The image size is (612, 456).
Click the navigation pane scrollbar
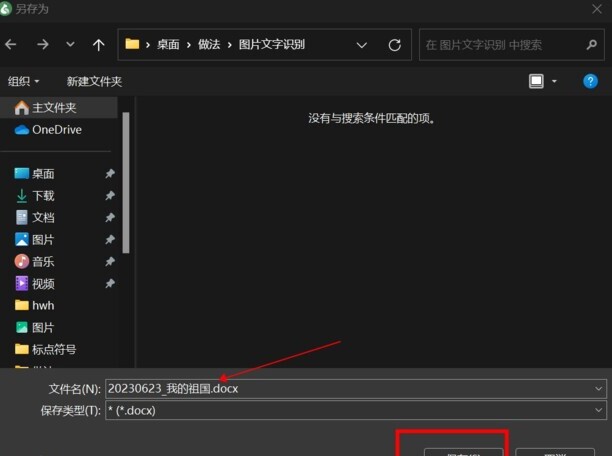click(x=126, y=183)
